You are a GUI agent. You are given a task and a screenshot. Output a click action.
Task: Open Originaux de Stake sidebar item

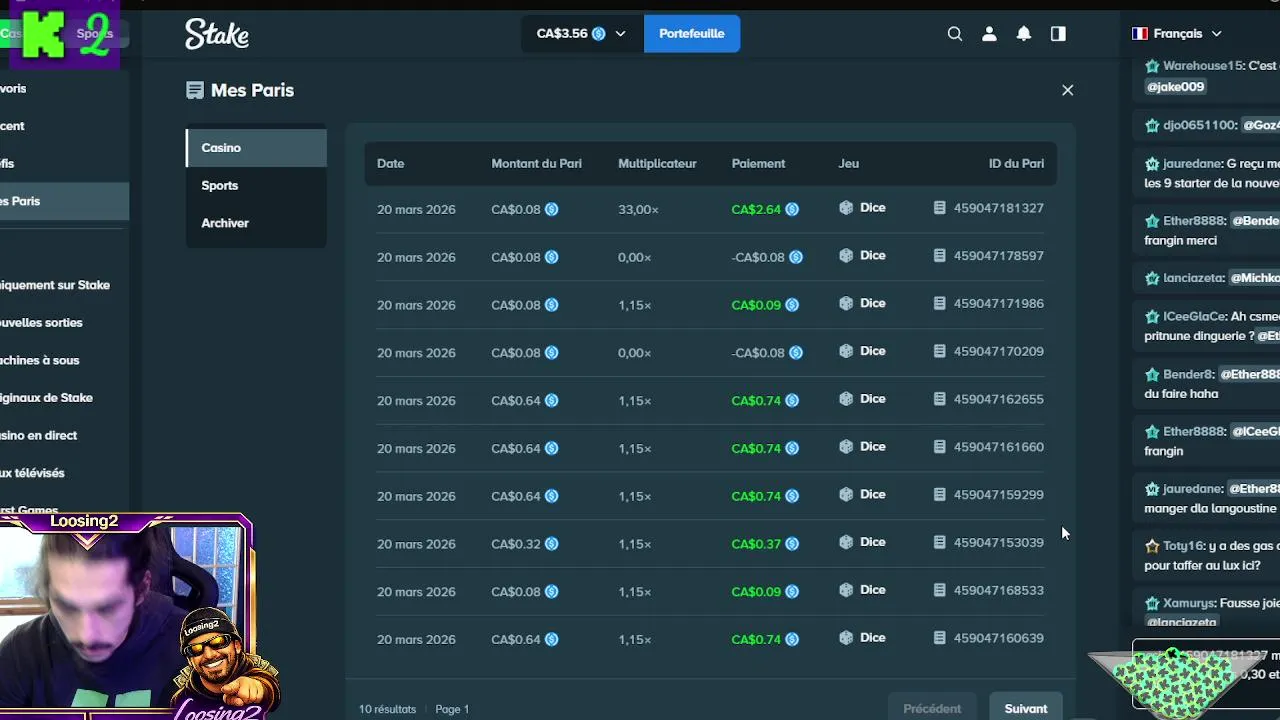46,398
